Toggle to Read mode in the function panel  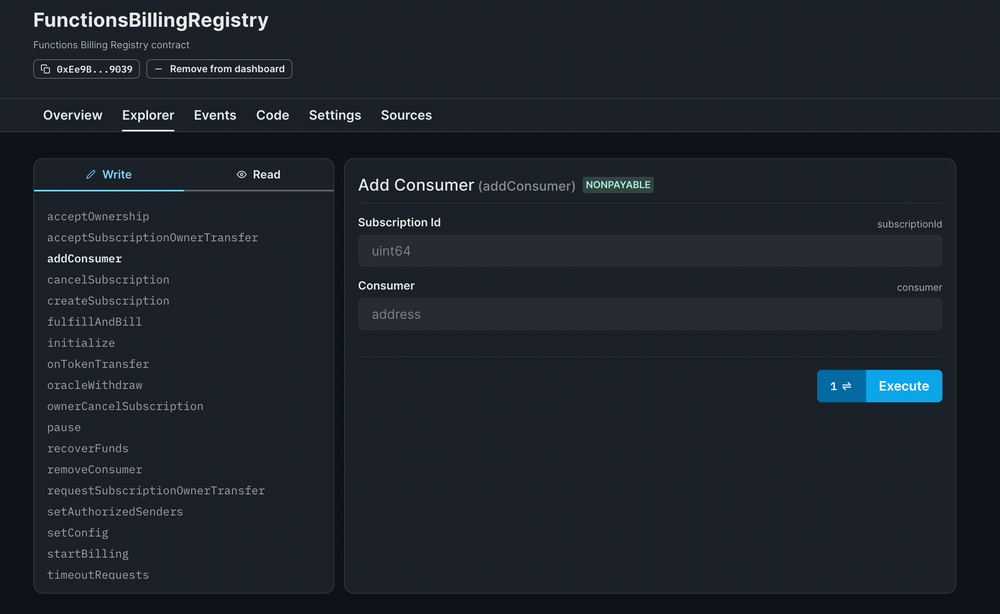pyautogui.click(x=258, y=174)
